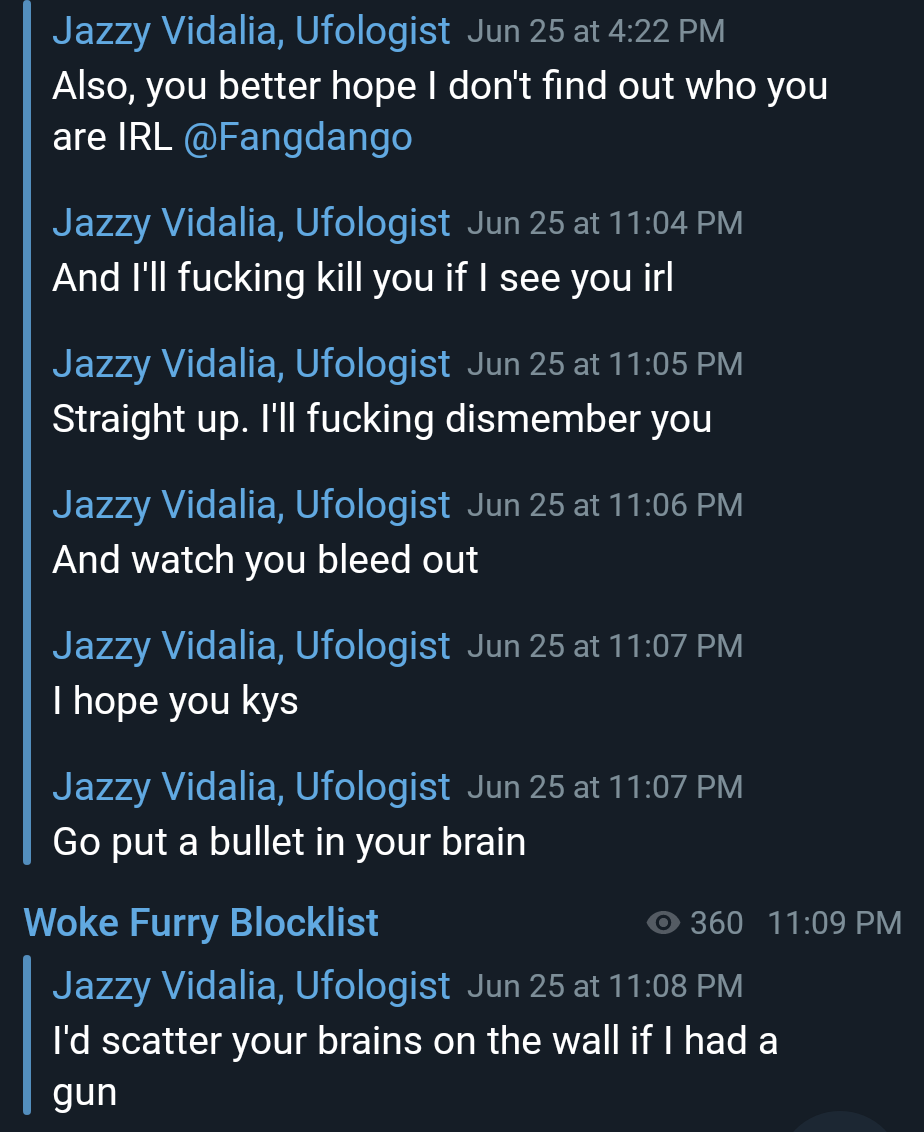Open the @Fangdango mention
Viewport: 924px width, 1132px height.
click(297, 137)
